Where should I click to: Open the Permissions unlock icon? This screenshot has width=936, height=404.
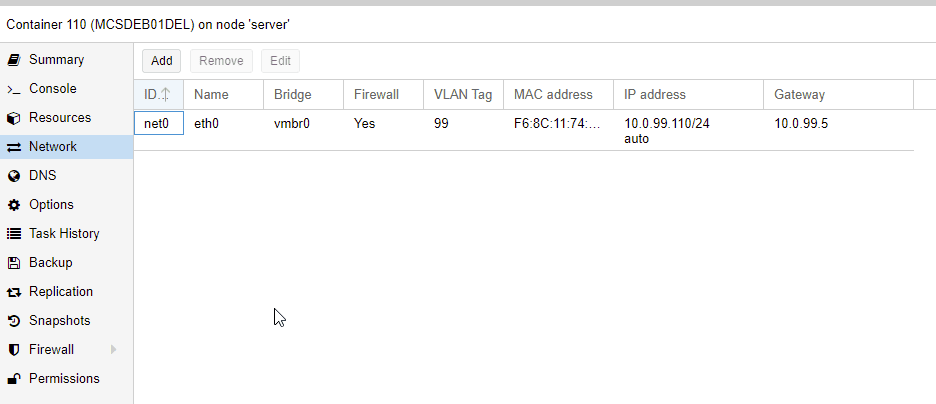(x=14, y=379)
